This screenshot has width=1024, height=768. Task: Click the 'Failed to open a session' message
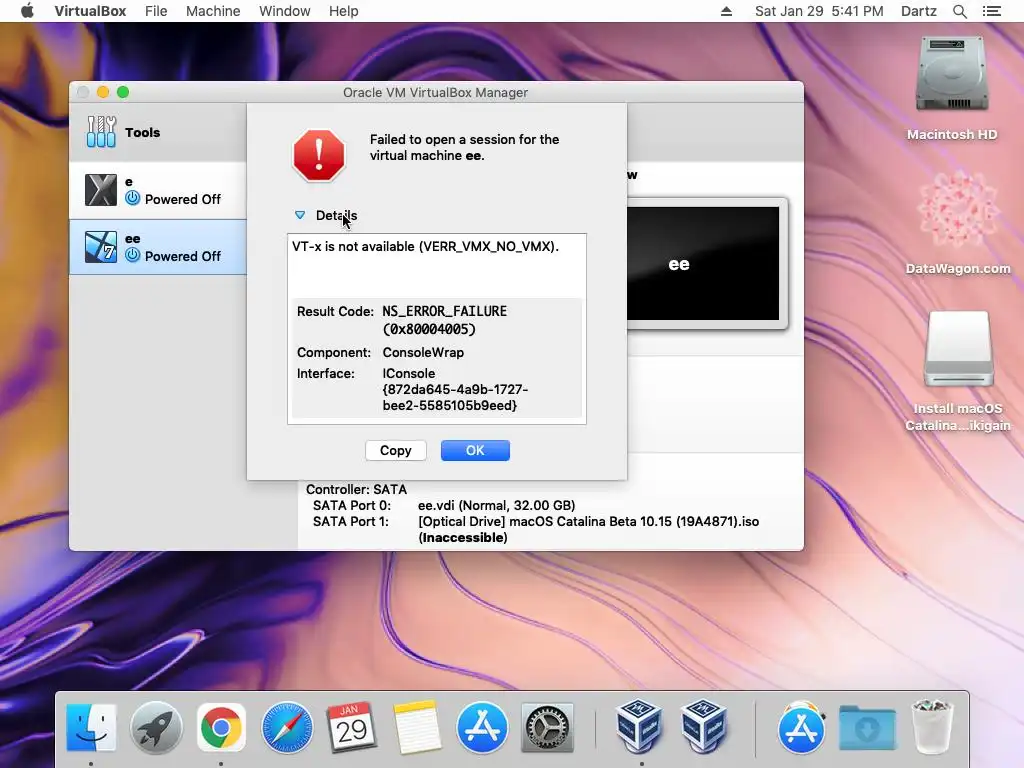click(x=464, y=148)
